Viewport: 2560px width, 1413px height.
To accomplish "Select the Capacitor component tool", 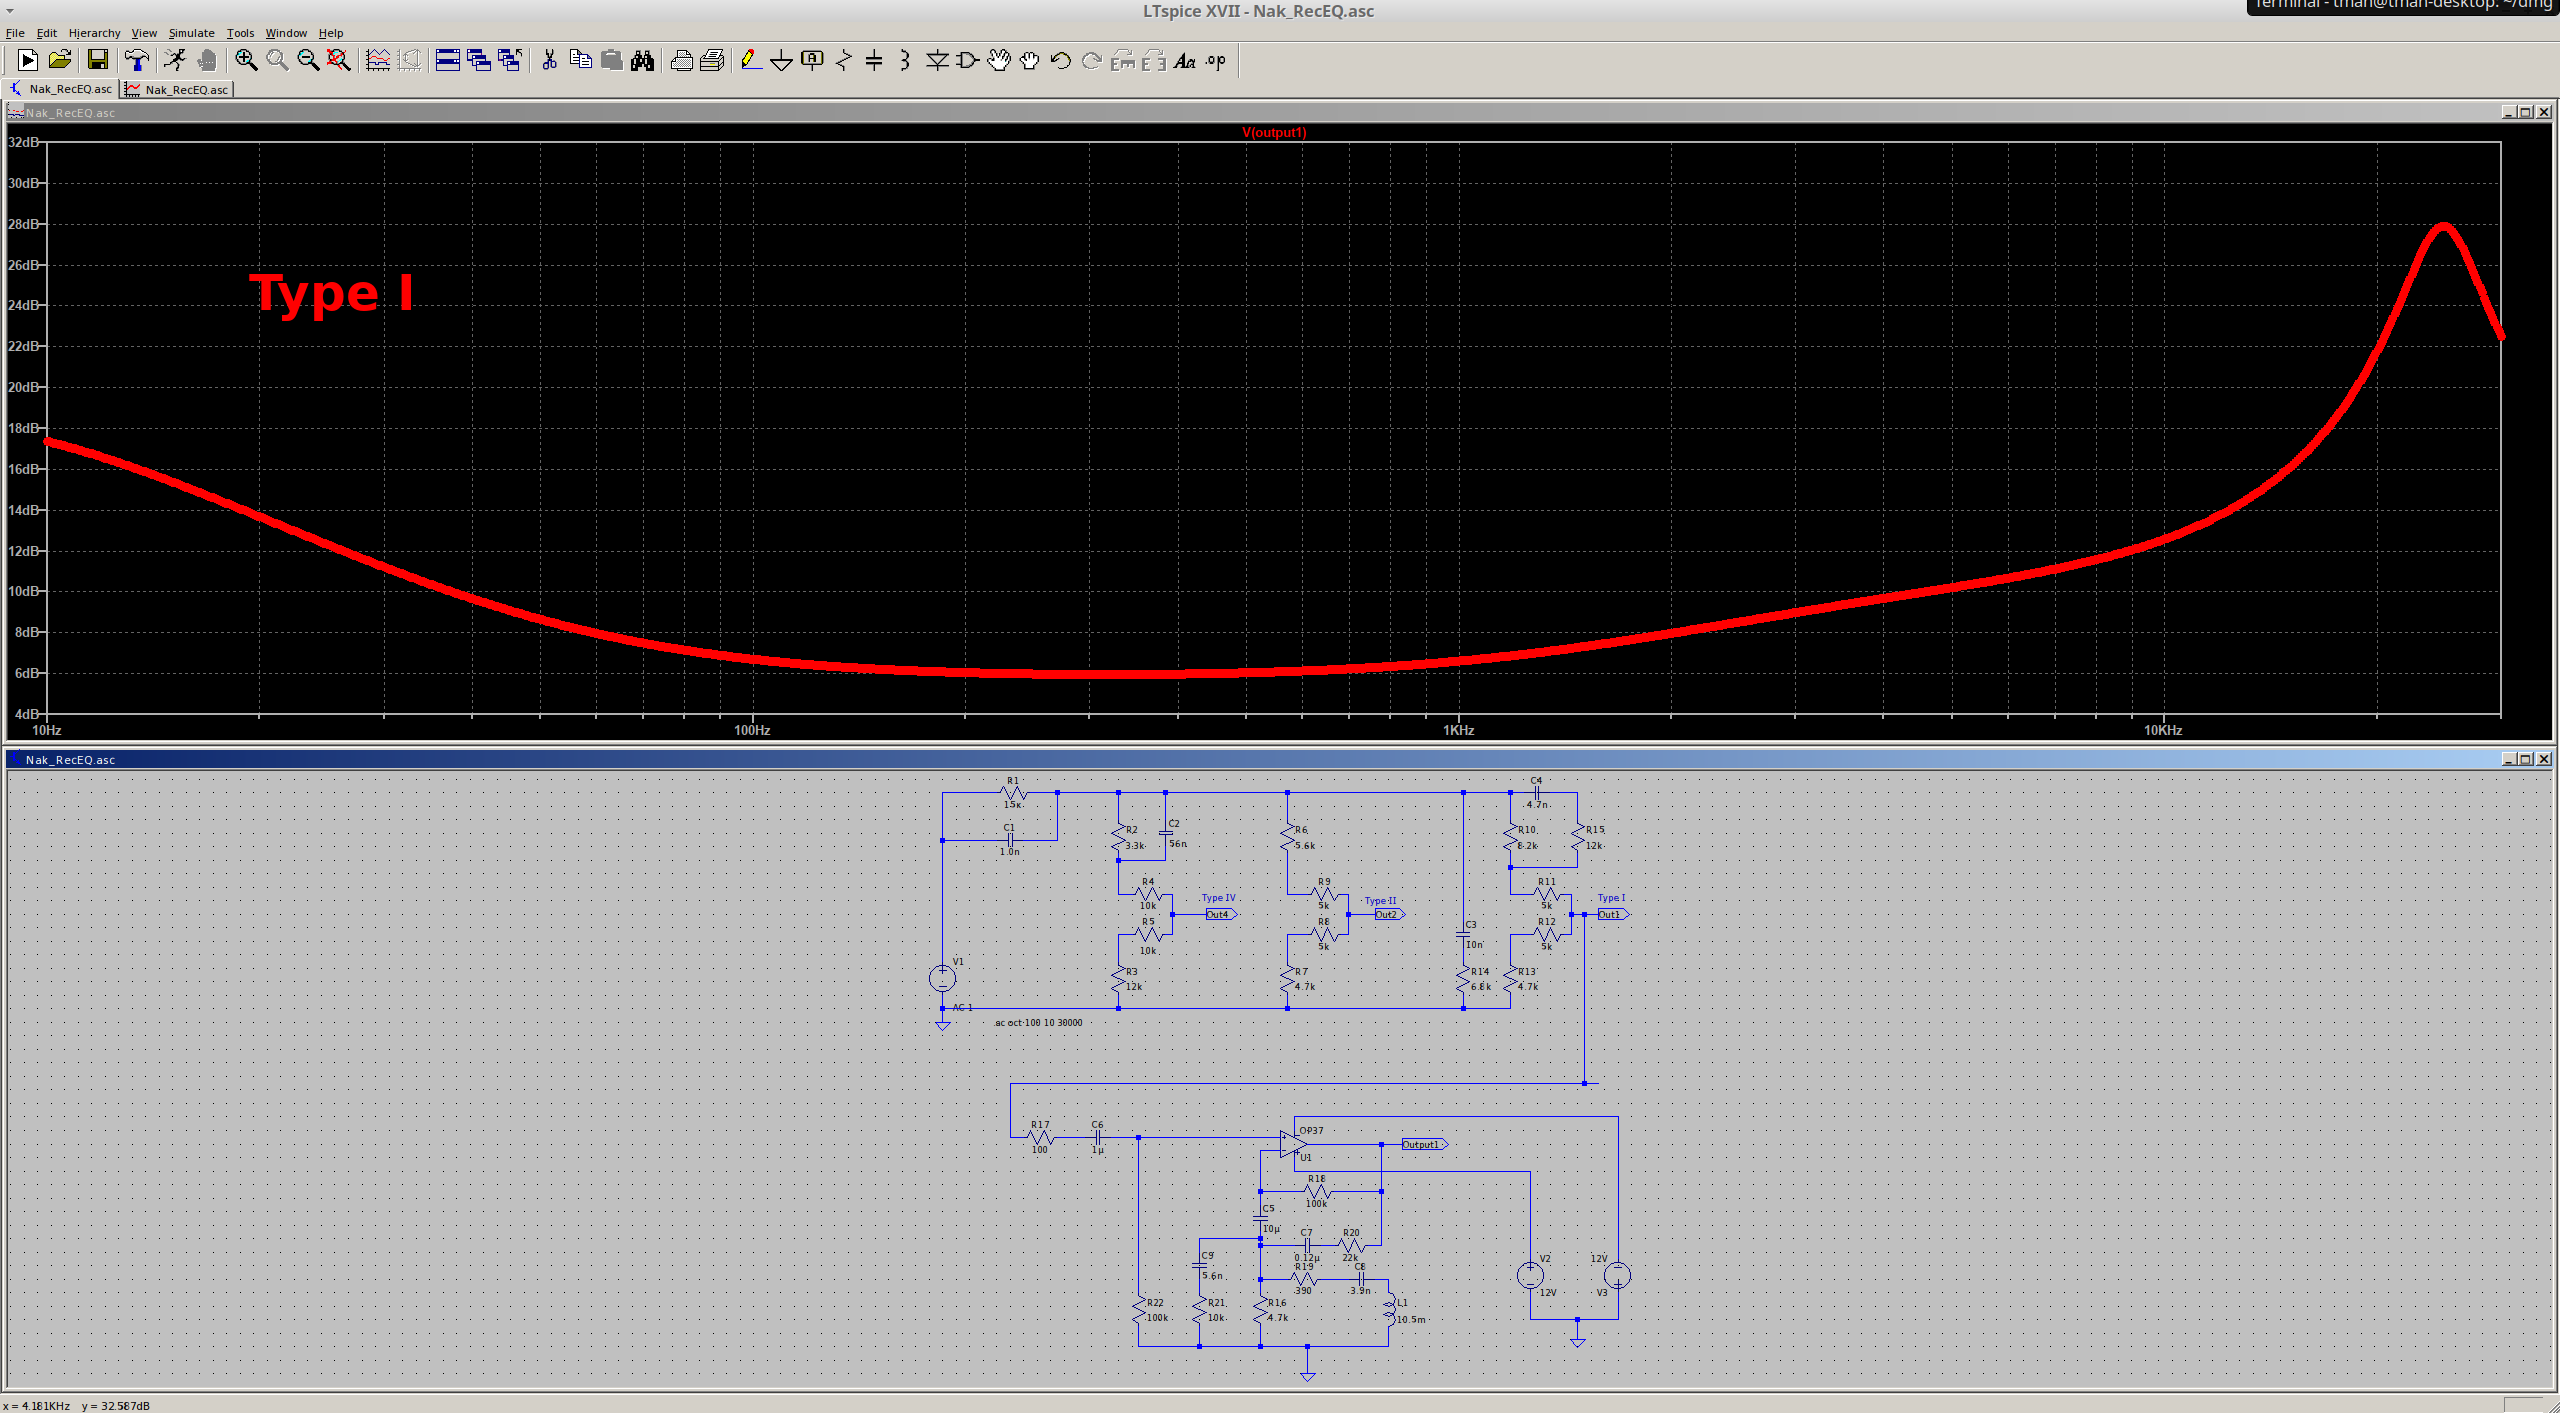I will point(873,61).
